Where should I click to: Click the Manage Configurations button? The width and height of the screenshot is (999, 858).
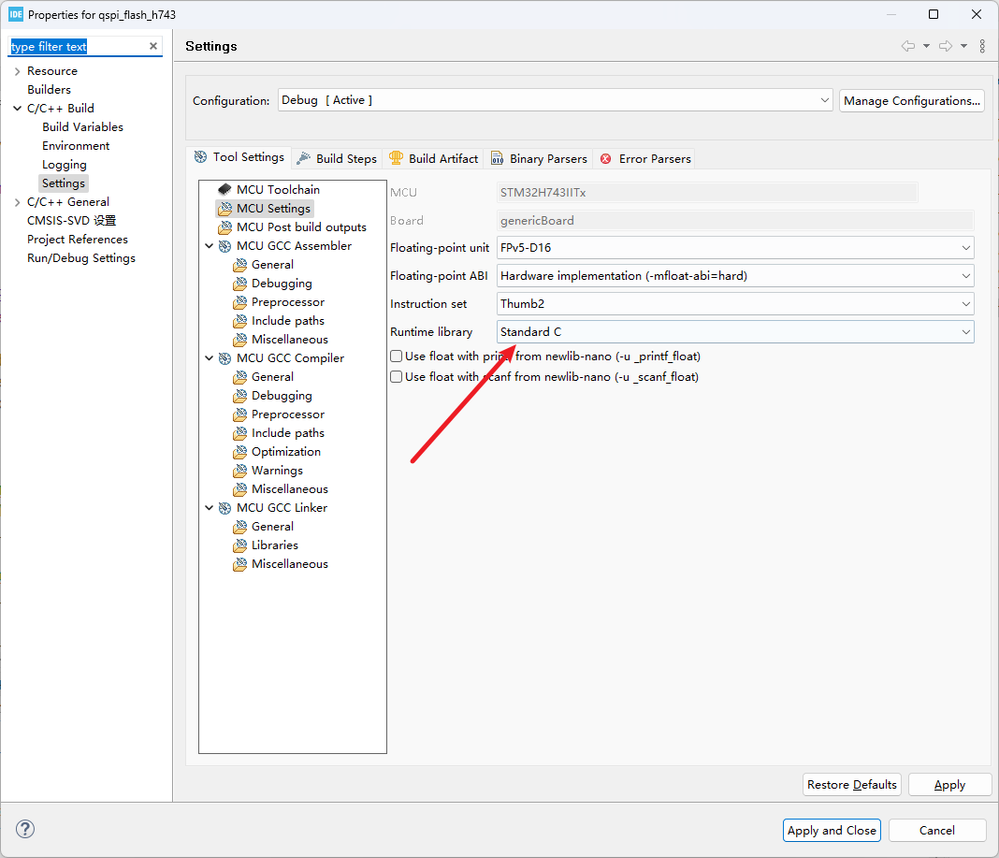click(x=911, y=101)
